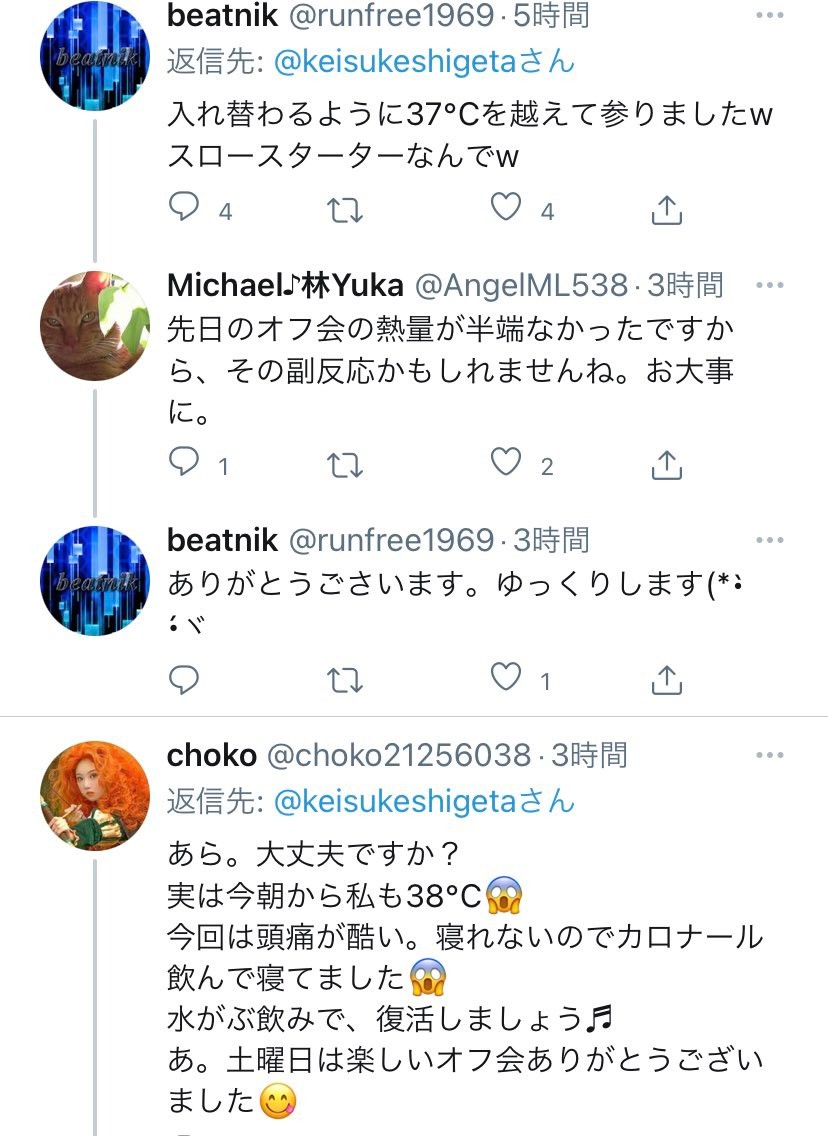Like beatnik's tweet with 4 likes
Viewport: 828px width, 1136px height.
506,208
